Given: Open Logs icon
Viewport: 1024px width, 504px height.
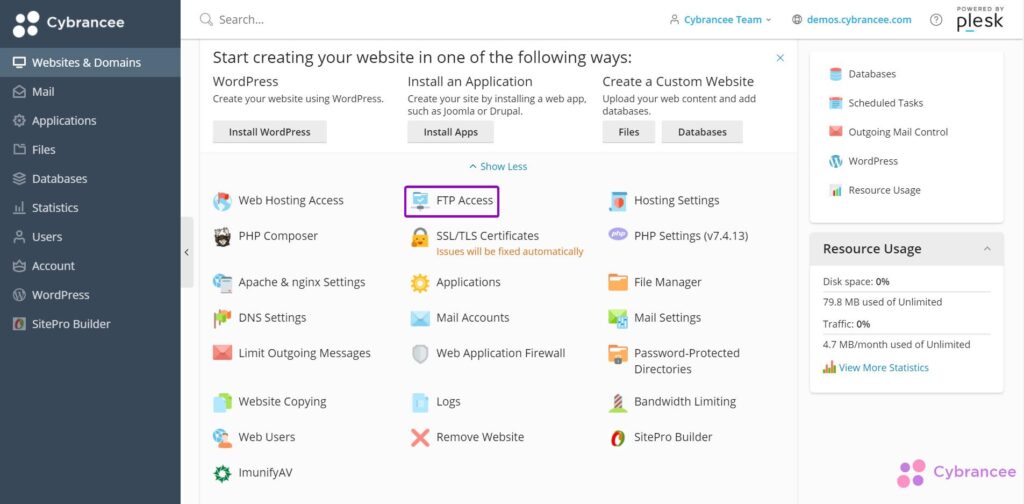Looking at the screenshot, I should point(420,402).
